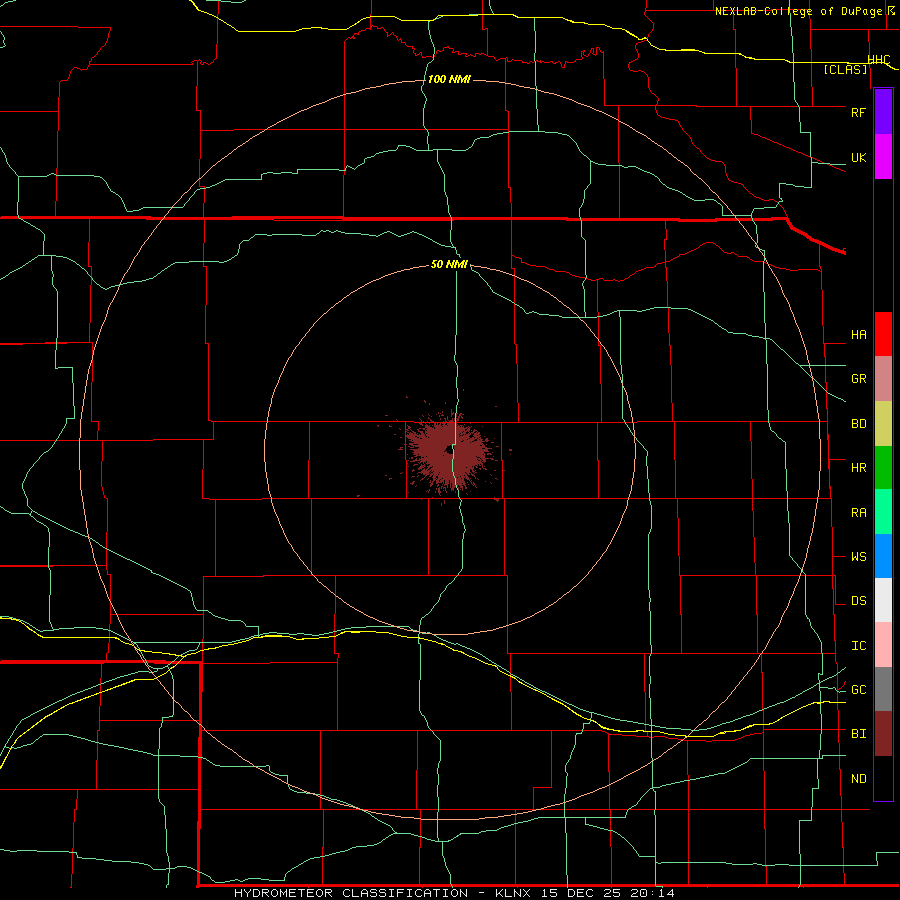Screen dimensions: 900x900
Task: Click the NEXLAB-College of DuPage header text
Action: click(x=798, y=11)
